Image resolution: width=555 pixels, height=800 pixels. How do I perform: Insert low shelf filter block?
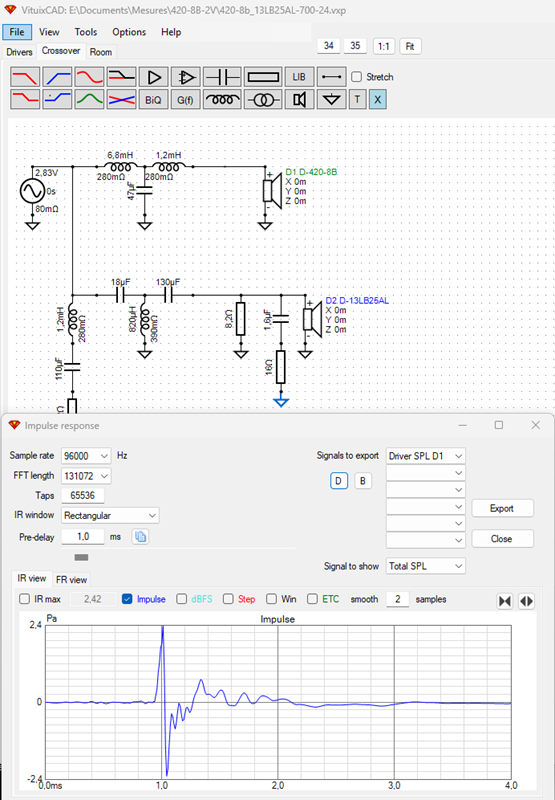(x=25, y=99)
